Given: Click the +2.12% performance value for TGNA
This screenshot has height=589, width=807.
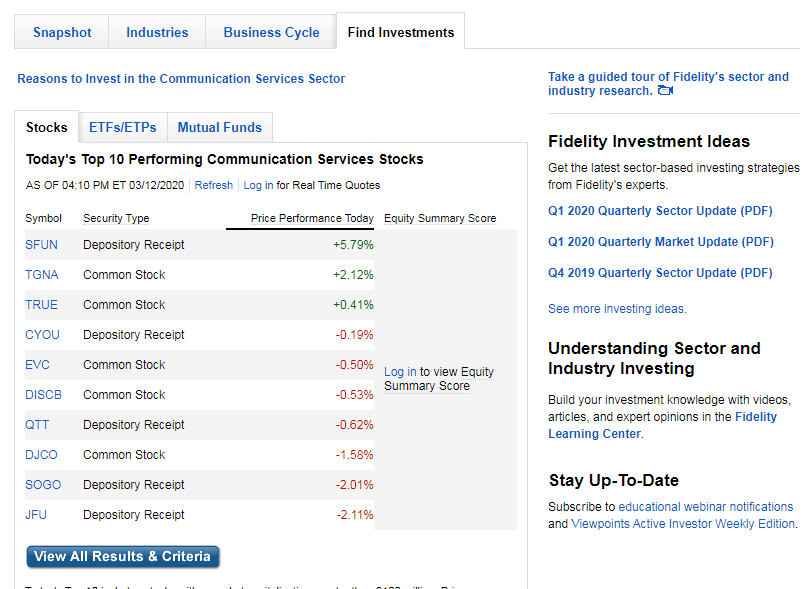Looking at the screenshot, I should click(x=353, y=275).
